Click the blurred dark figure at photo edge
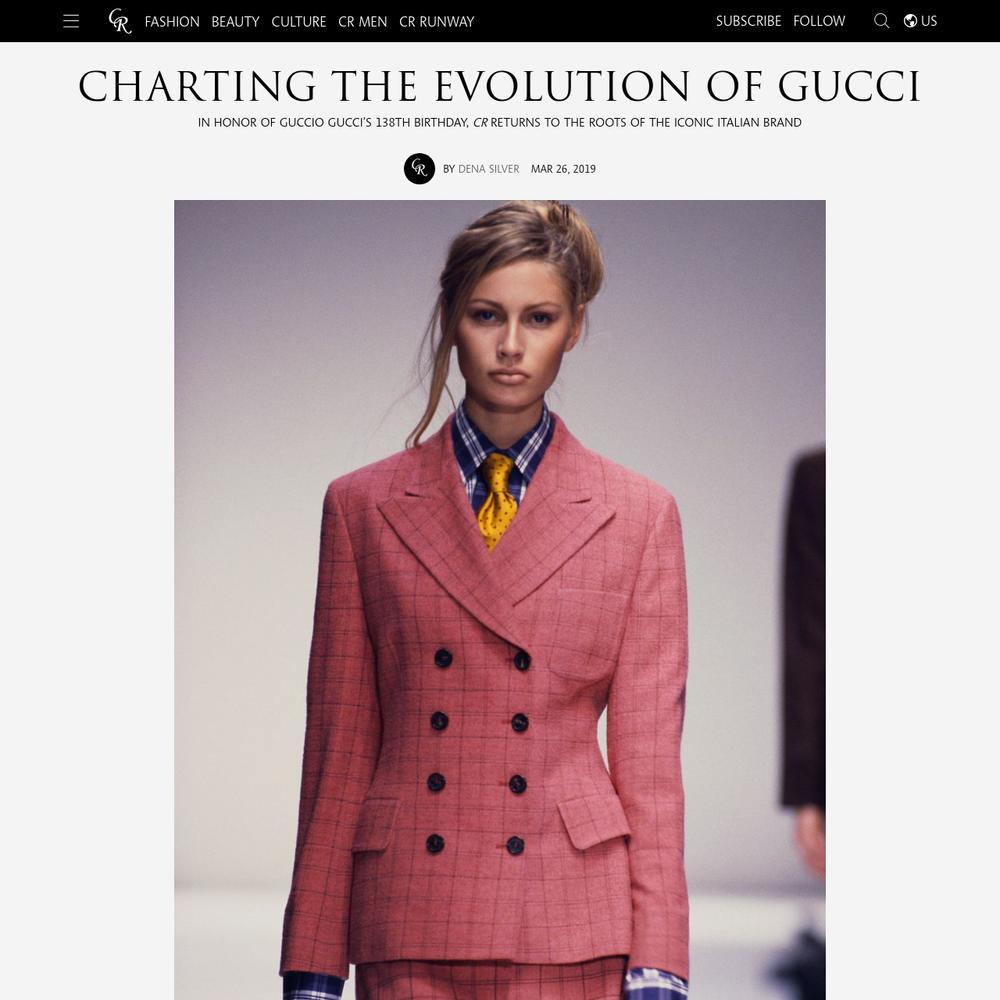Image resolution: width=1000 pixels, height=1000 pixels. click(x=803, y=721)
